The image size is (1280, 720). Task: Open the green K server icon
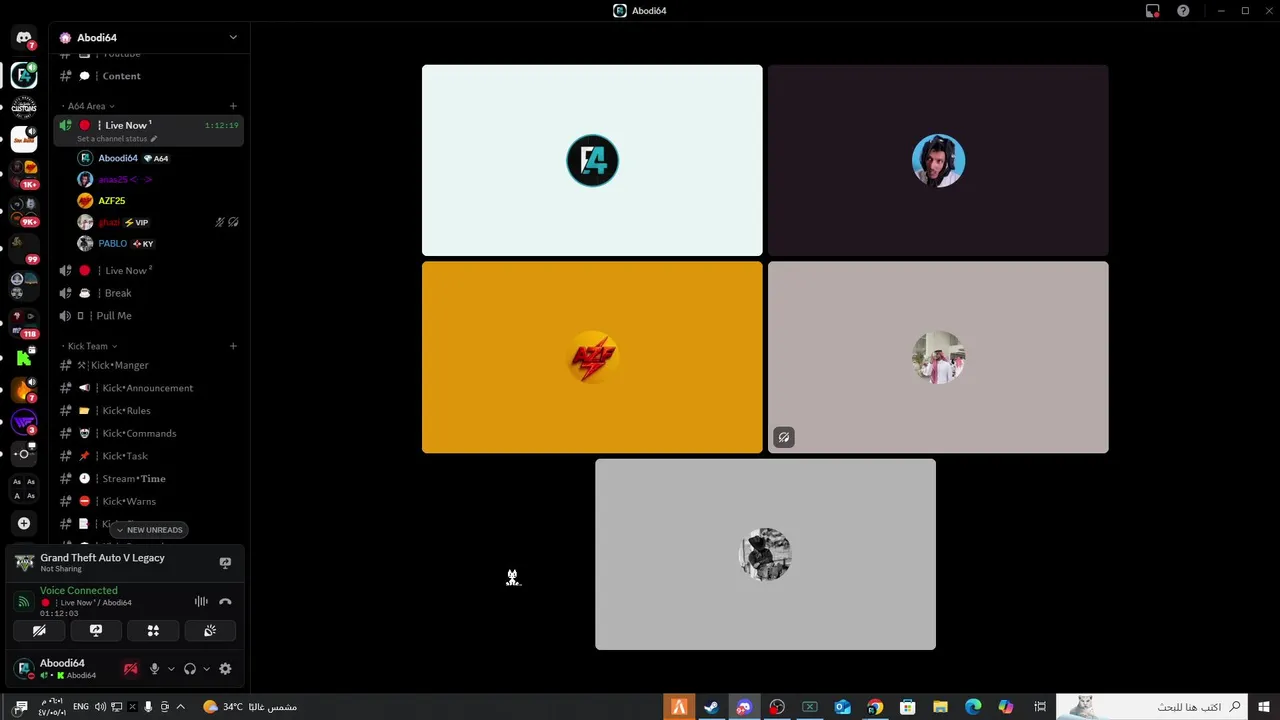(x=24, y=357)
